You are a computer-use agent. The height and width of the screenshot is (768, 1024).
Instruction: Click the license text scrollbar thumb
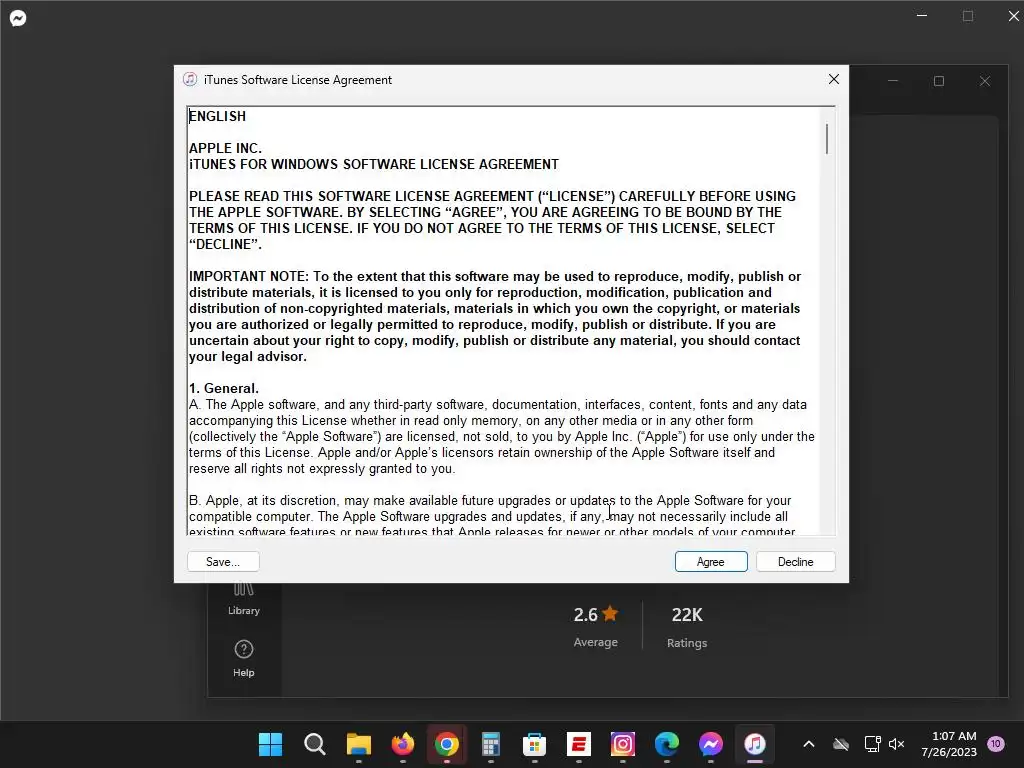click(x=827, y=139)
